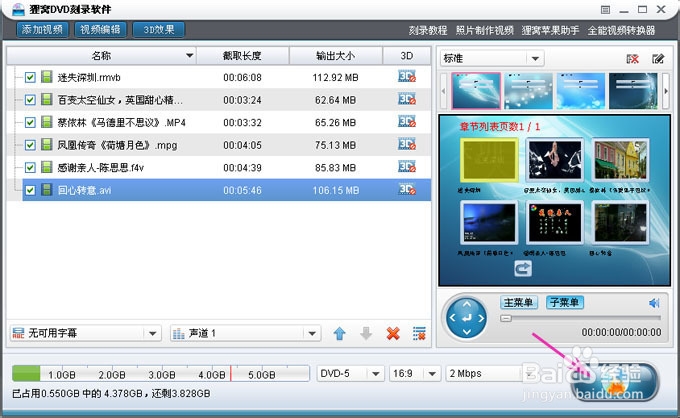Click the remove menu template icon
Image resolution: width=680 pixels, height=418 pixels.
point(633,59)
